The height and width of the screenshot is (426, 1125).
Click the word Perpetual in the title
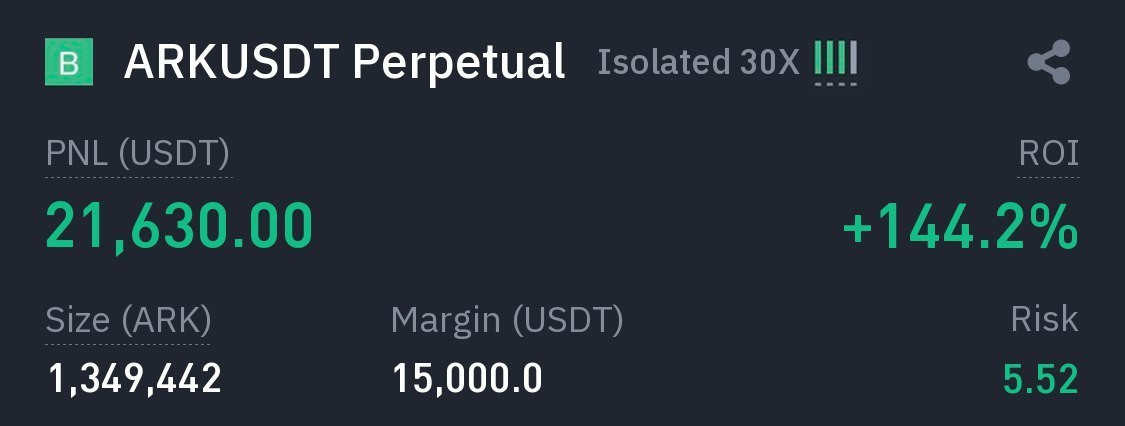click(460, 62)
